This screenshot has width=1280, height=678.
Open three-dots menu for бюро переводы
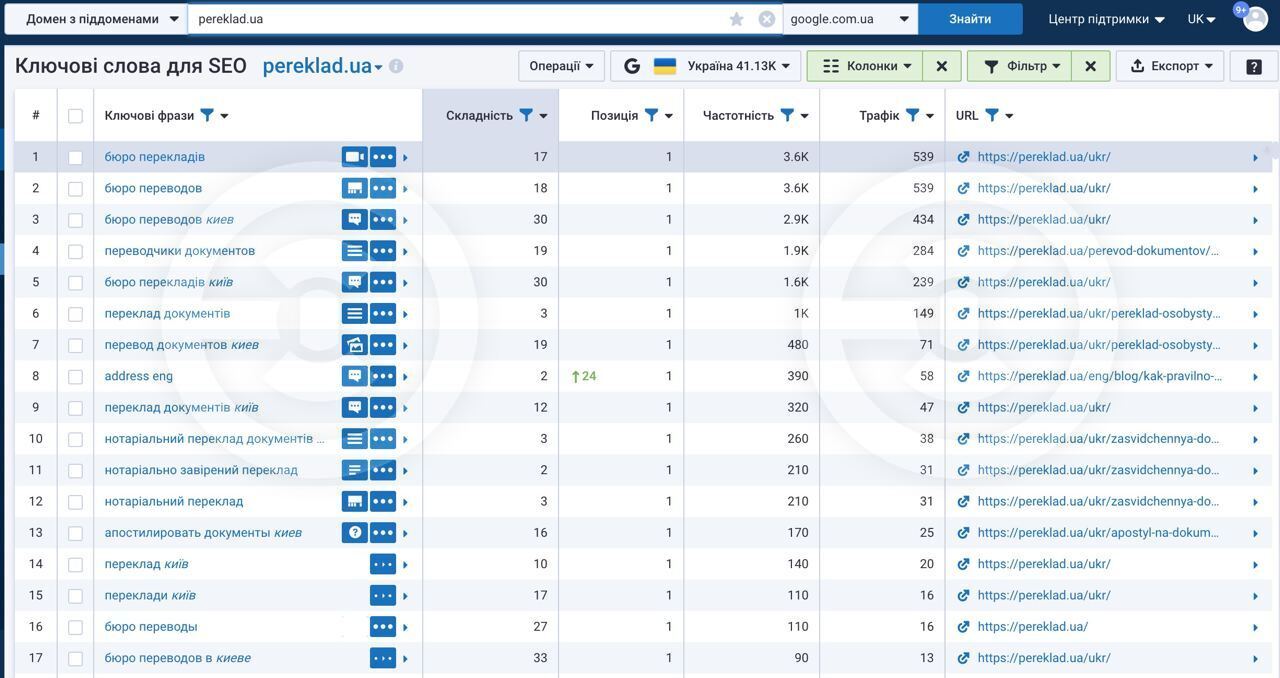pyautogui.click(x=383, y=627)
